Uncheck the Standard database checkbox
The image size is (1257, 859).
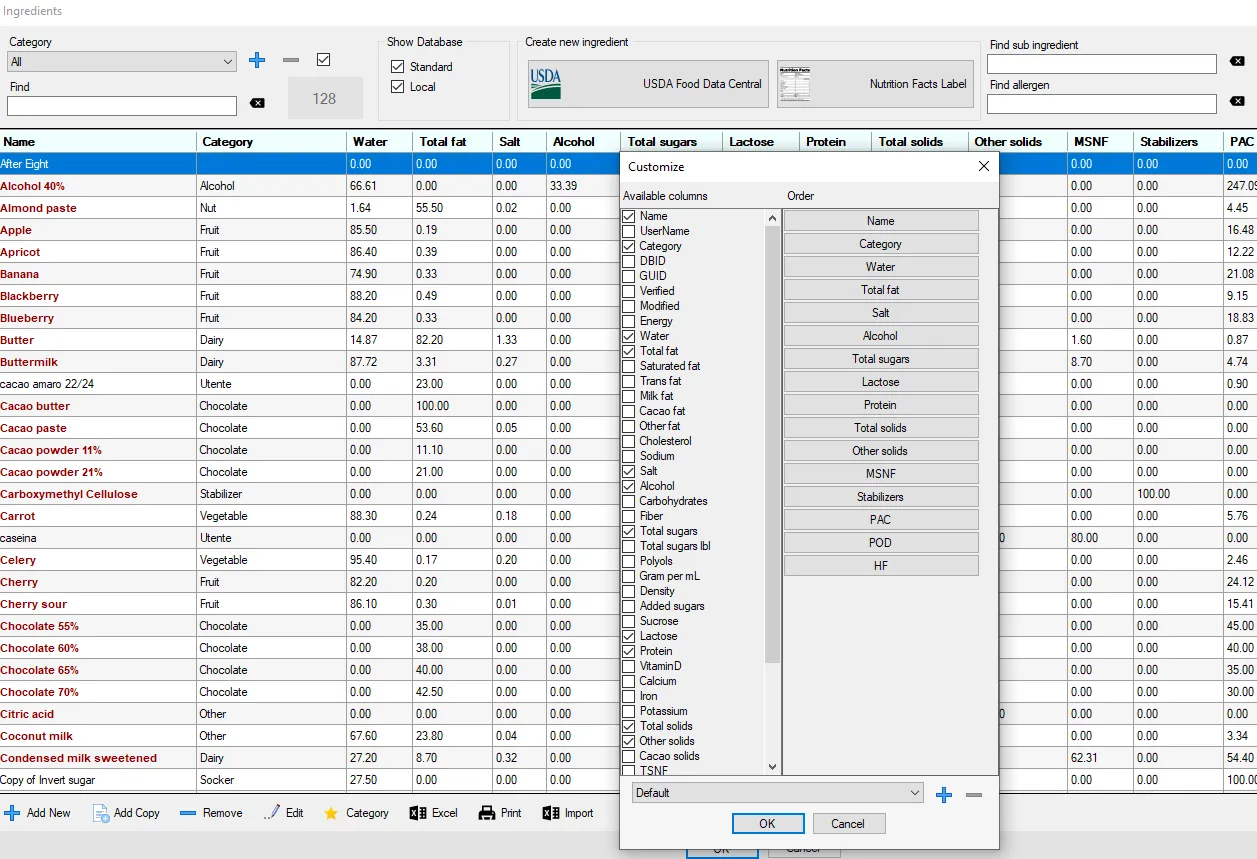tap(398, 66)
